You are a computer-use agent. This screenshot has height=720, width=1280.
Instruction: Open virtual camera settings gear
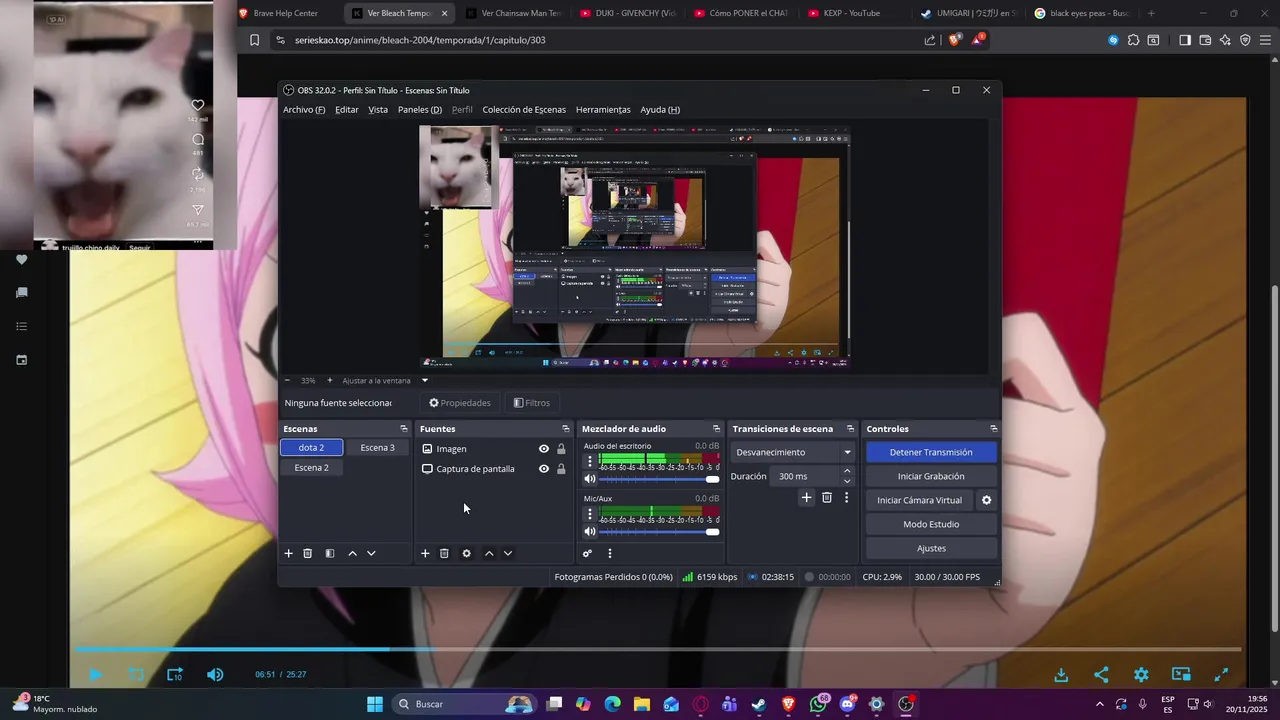[x=986, y=500]
